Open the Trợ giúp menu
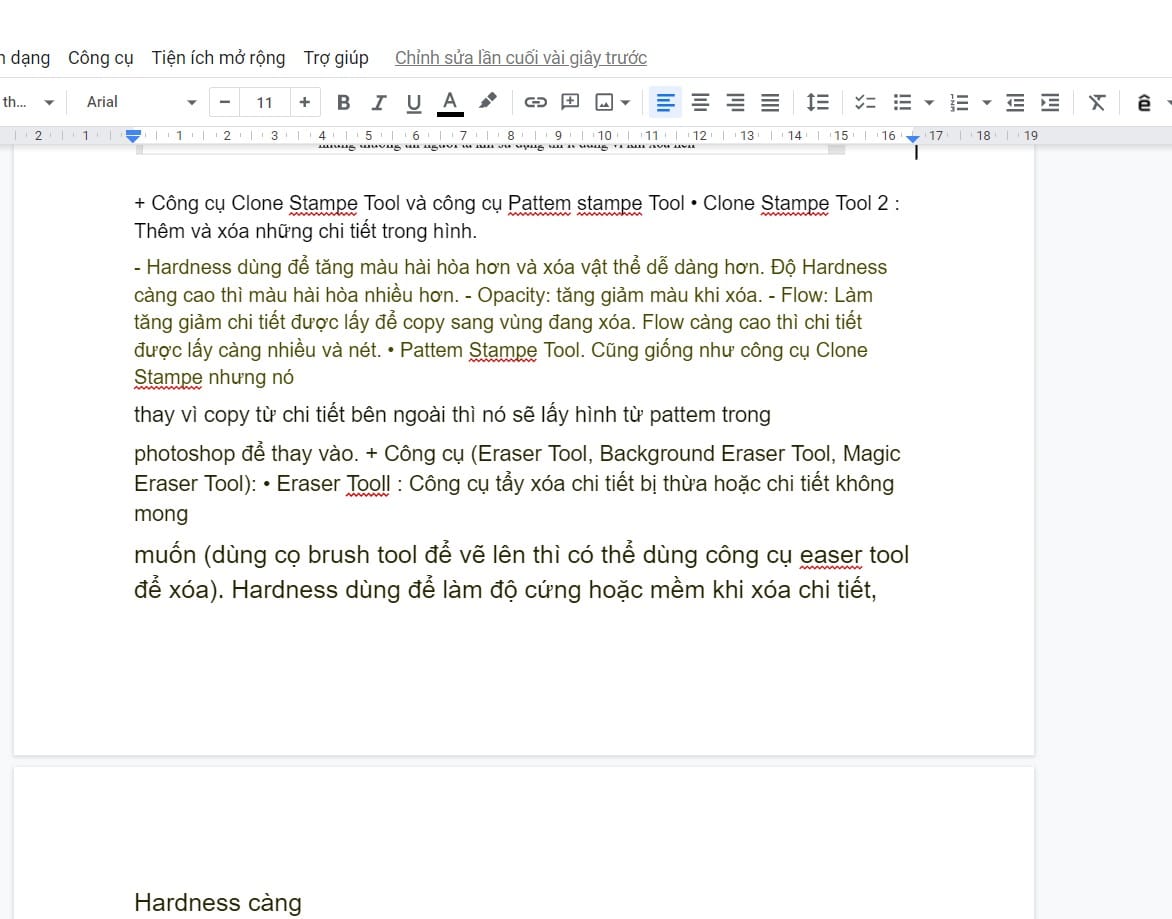 [x=336, y=58]
